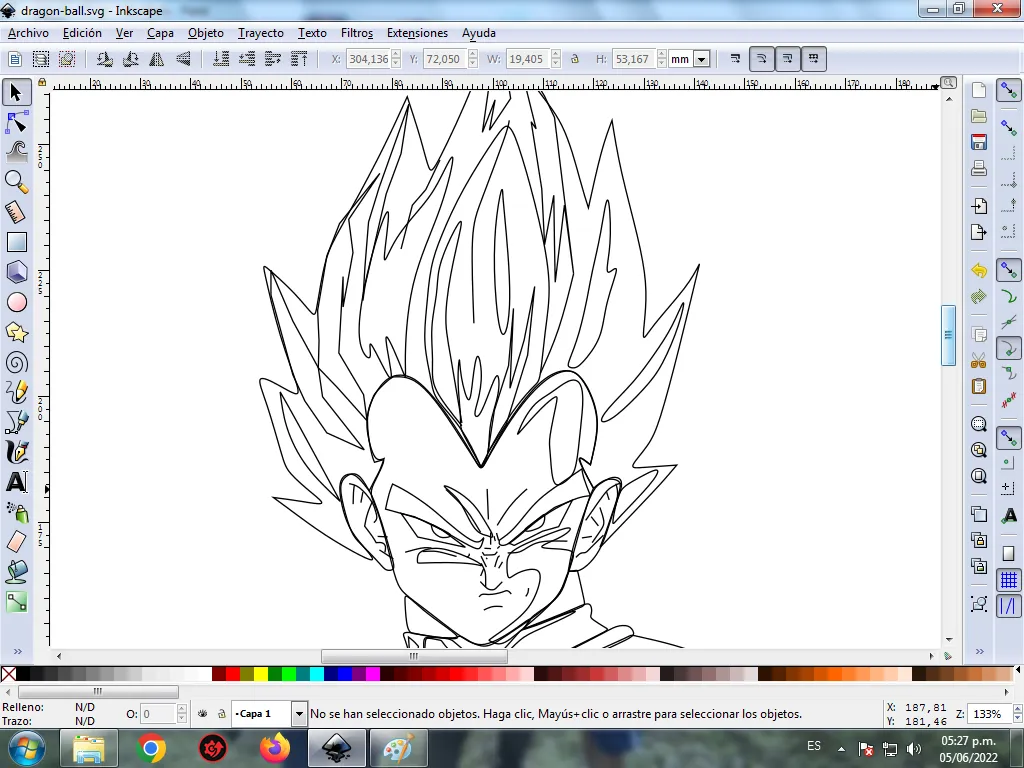Raise selection to top icon
The width and height of the screenshot is (1024, 768).
pos(299,59)
